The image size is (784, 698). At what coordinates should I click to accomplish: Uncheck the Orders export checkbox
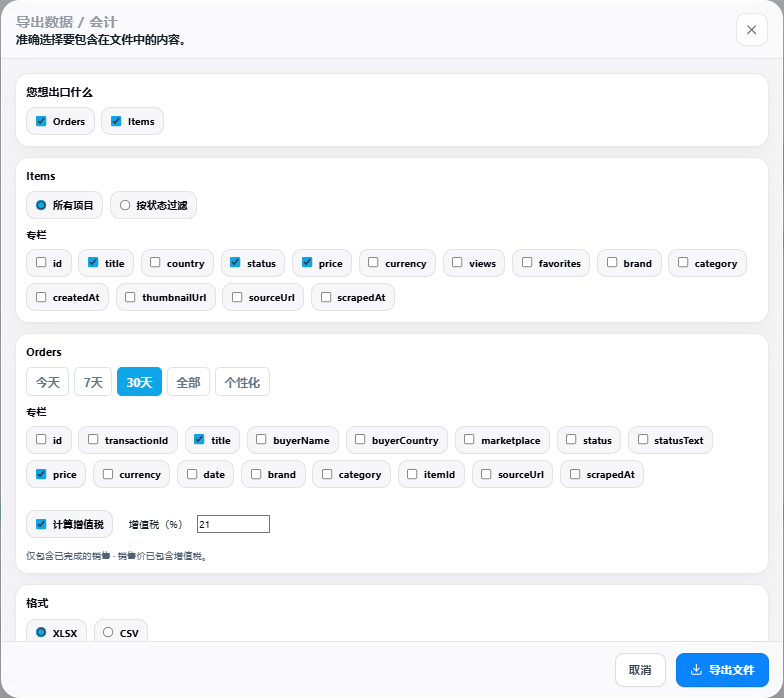pyautogui.click(x=41, y=121)
